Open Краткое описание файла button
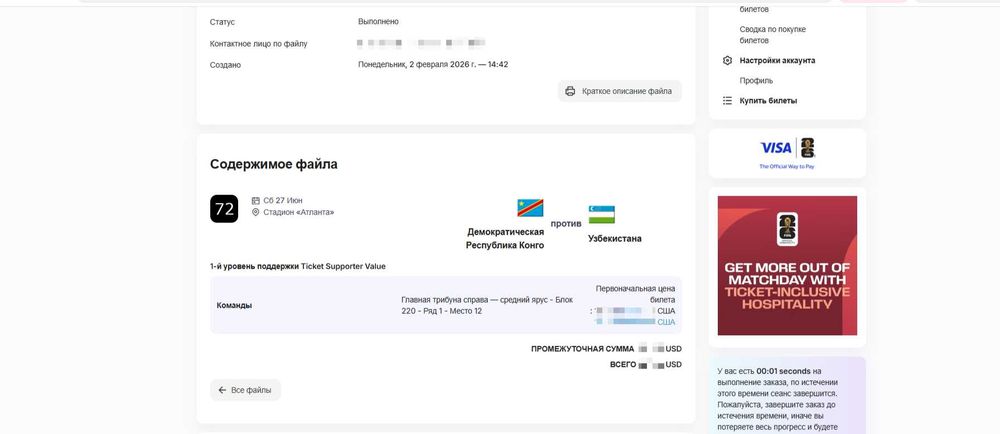This screenshot has width=1000, height=434. (x=620, y=91)
